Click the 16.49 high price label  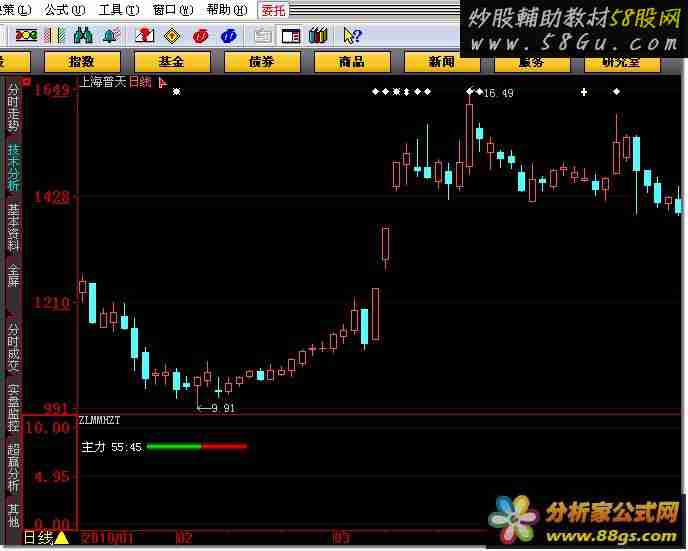point(498,93)
